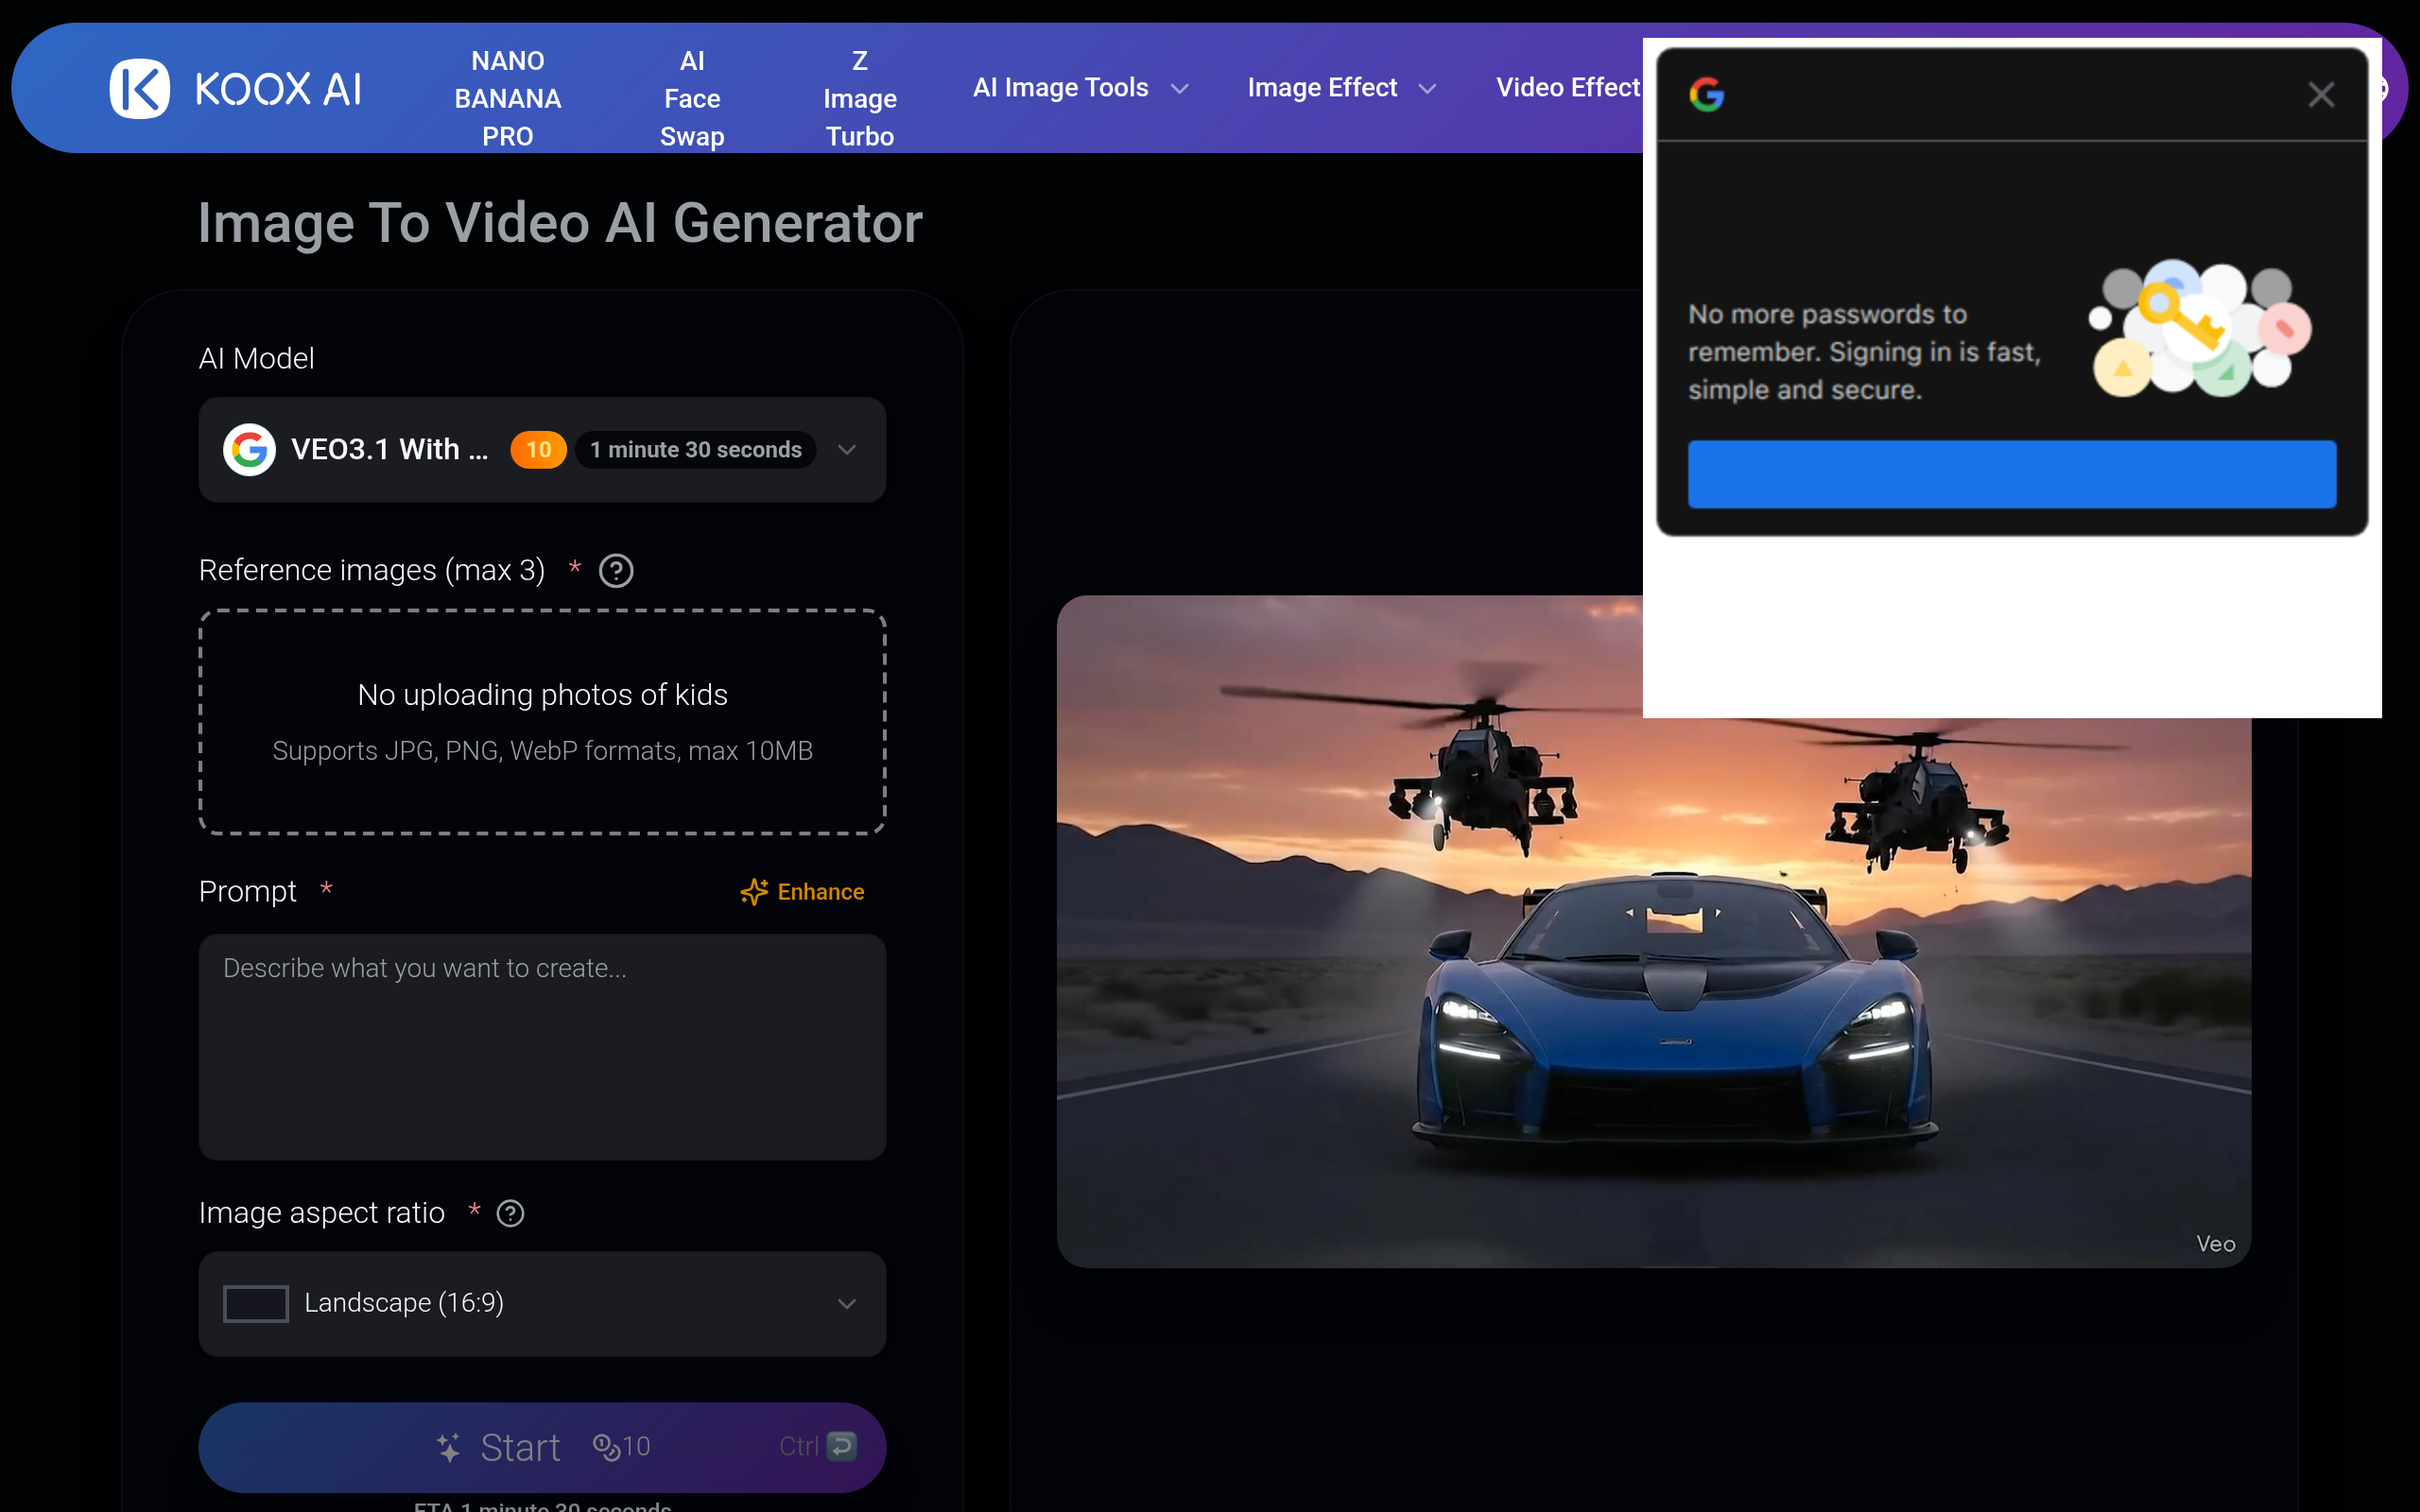The image size is (2420, 1512).
Task: Click the reference images help icon
Action: (x=615, y=571)
